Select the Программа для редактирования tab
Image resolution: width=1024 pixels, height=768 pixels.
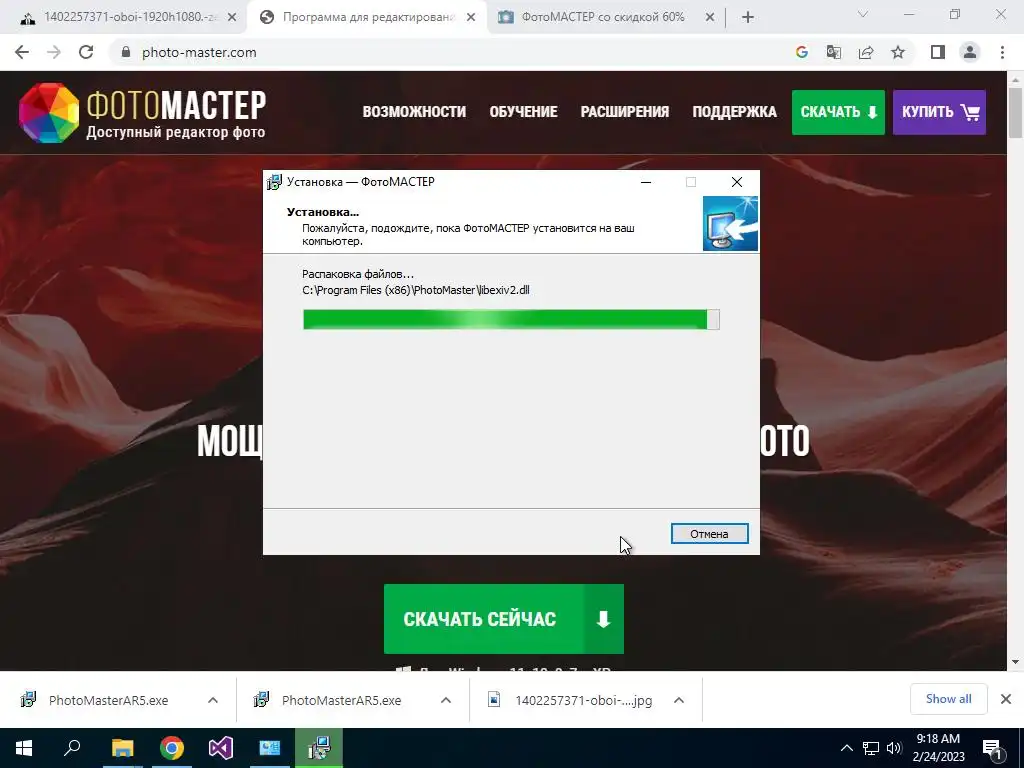pos(368,17)
